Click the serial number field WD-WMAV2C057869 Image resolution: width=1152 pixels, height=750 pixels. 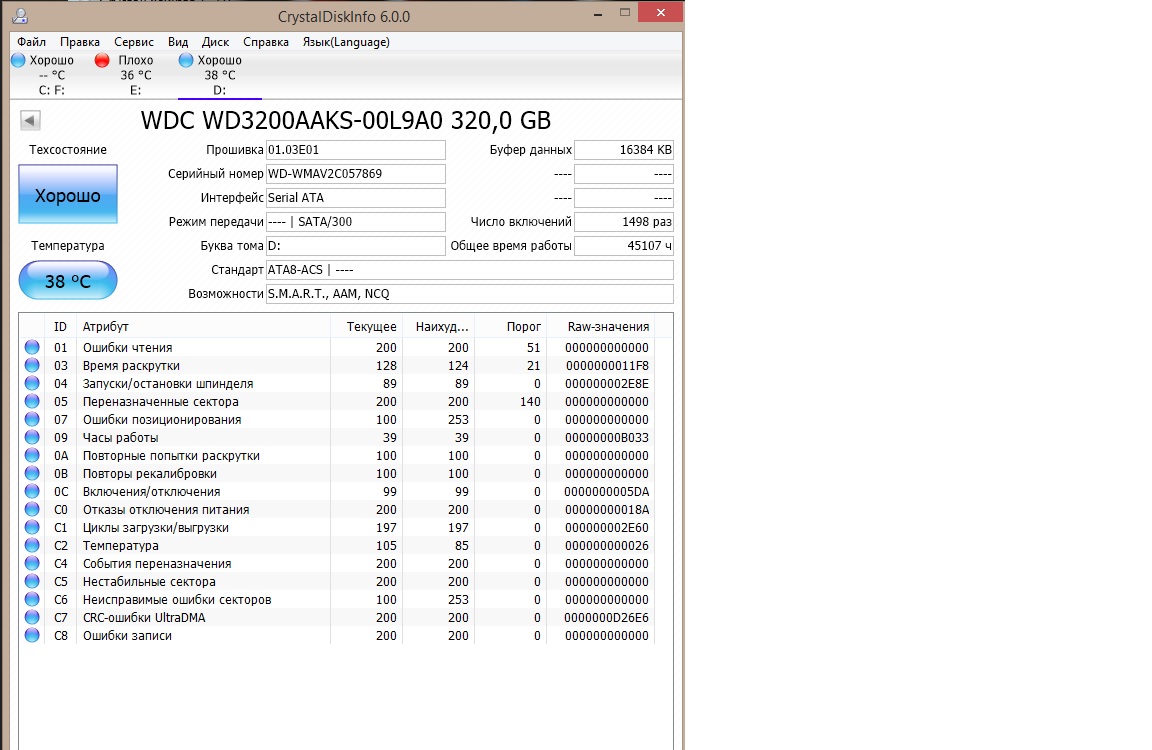tap(356, 174)
